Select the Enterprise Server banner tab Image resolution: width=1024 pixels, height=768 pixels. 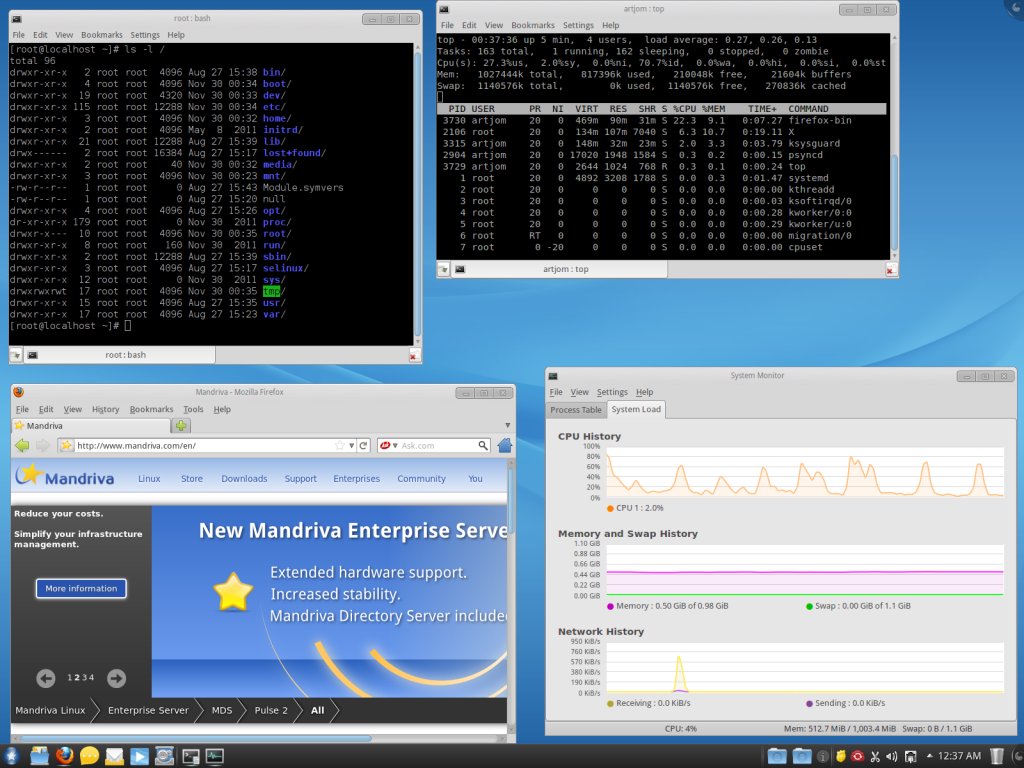pos(148,710)
